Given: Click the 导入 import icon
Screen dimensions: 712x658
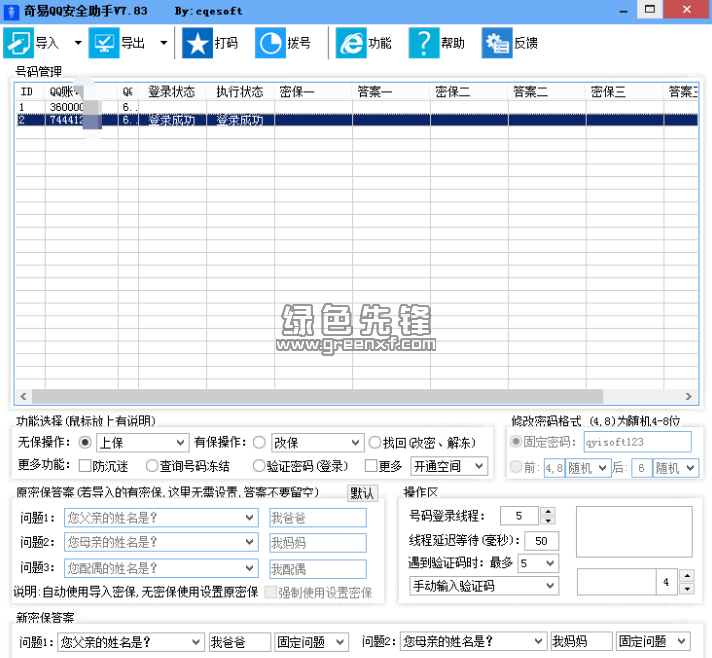Looking at the screenshot, I should click(x=19, y=43).
